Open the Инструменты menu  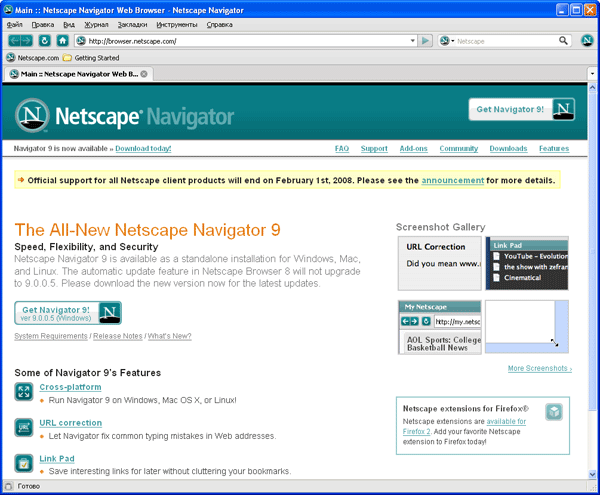(177, 25)
